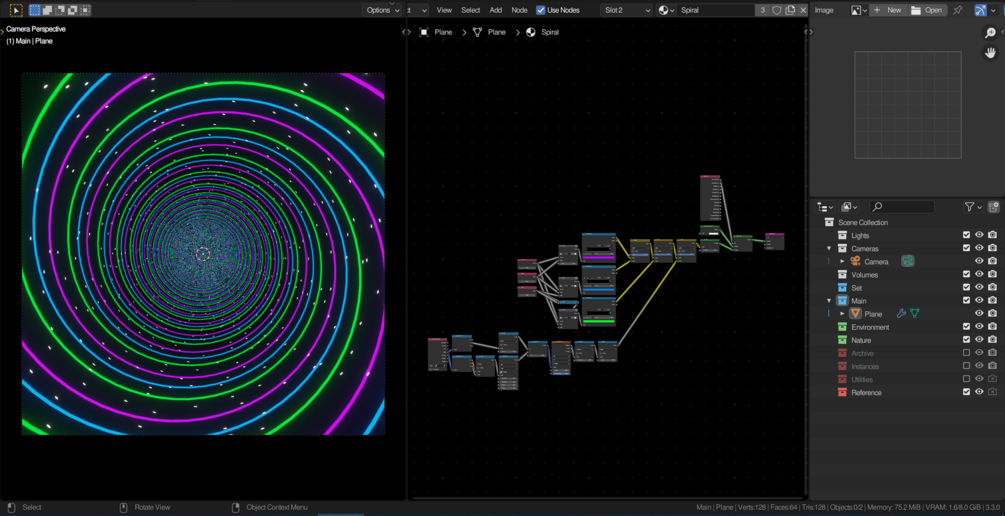Screen dimensions: 1005x516
Task: Open the node editor Select menu
Action: 470,10
